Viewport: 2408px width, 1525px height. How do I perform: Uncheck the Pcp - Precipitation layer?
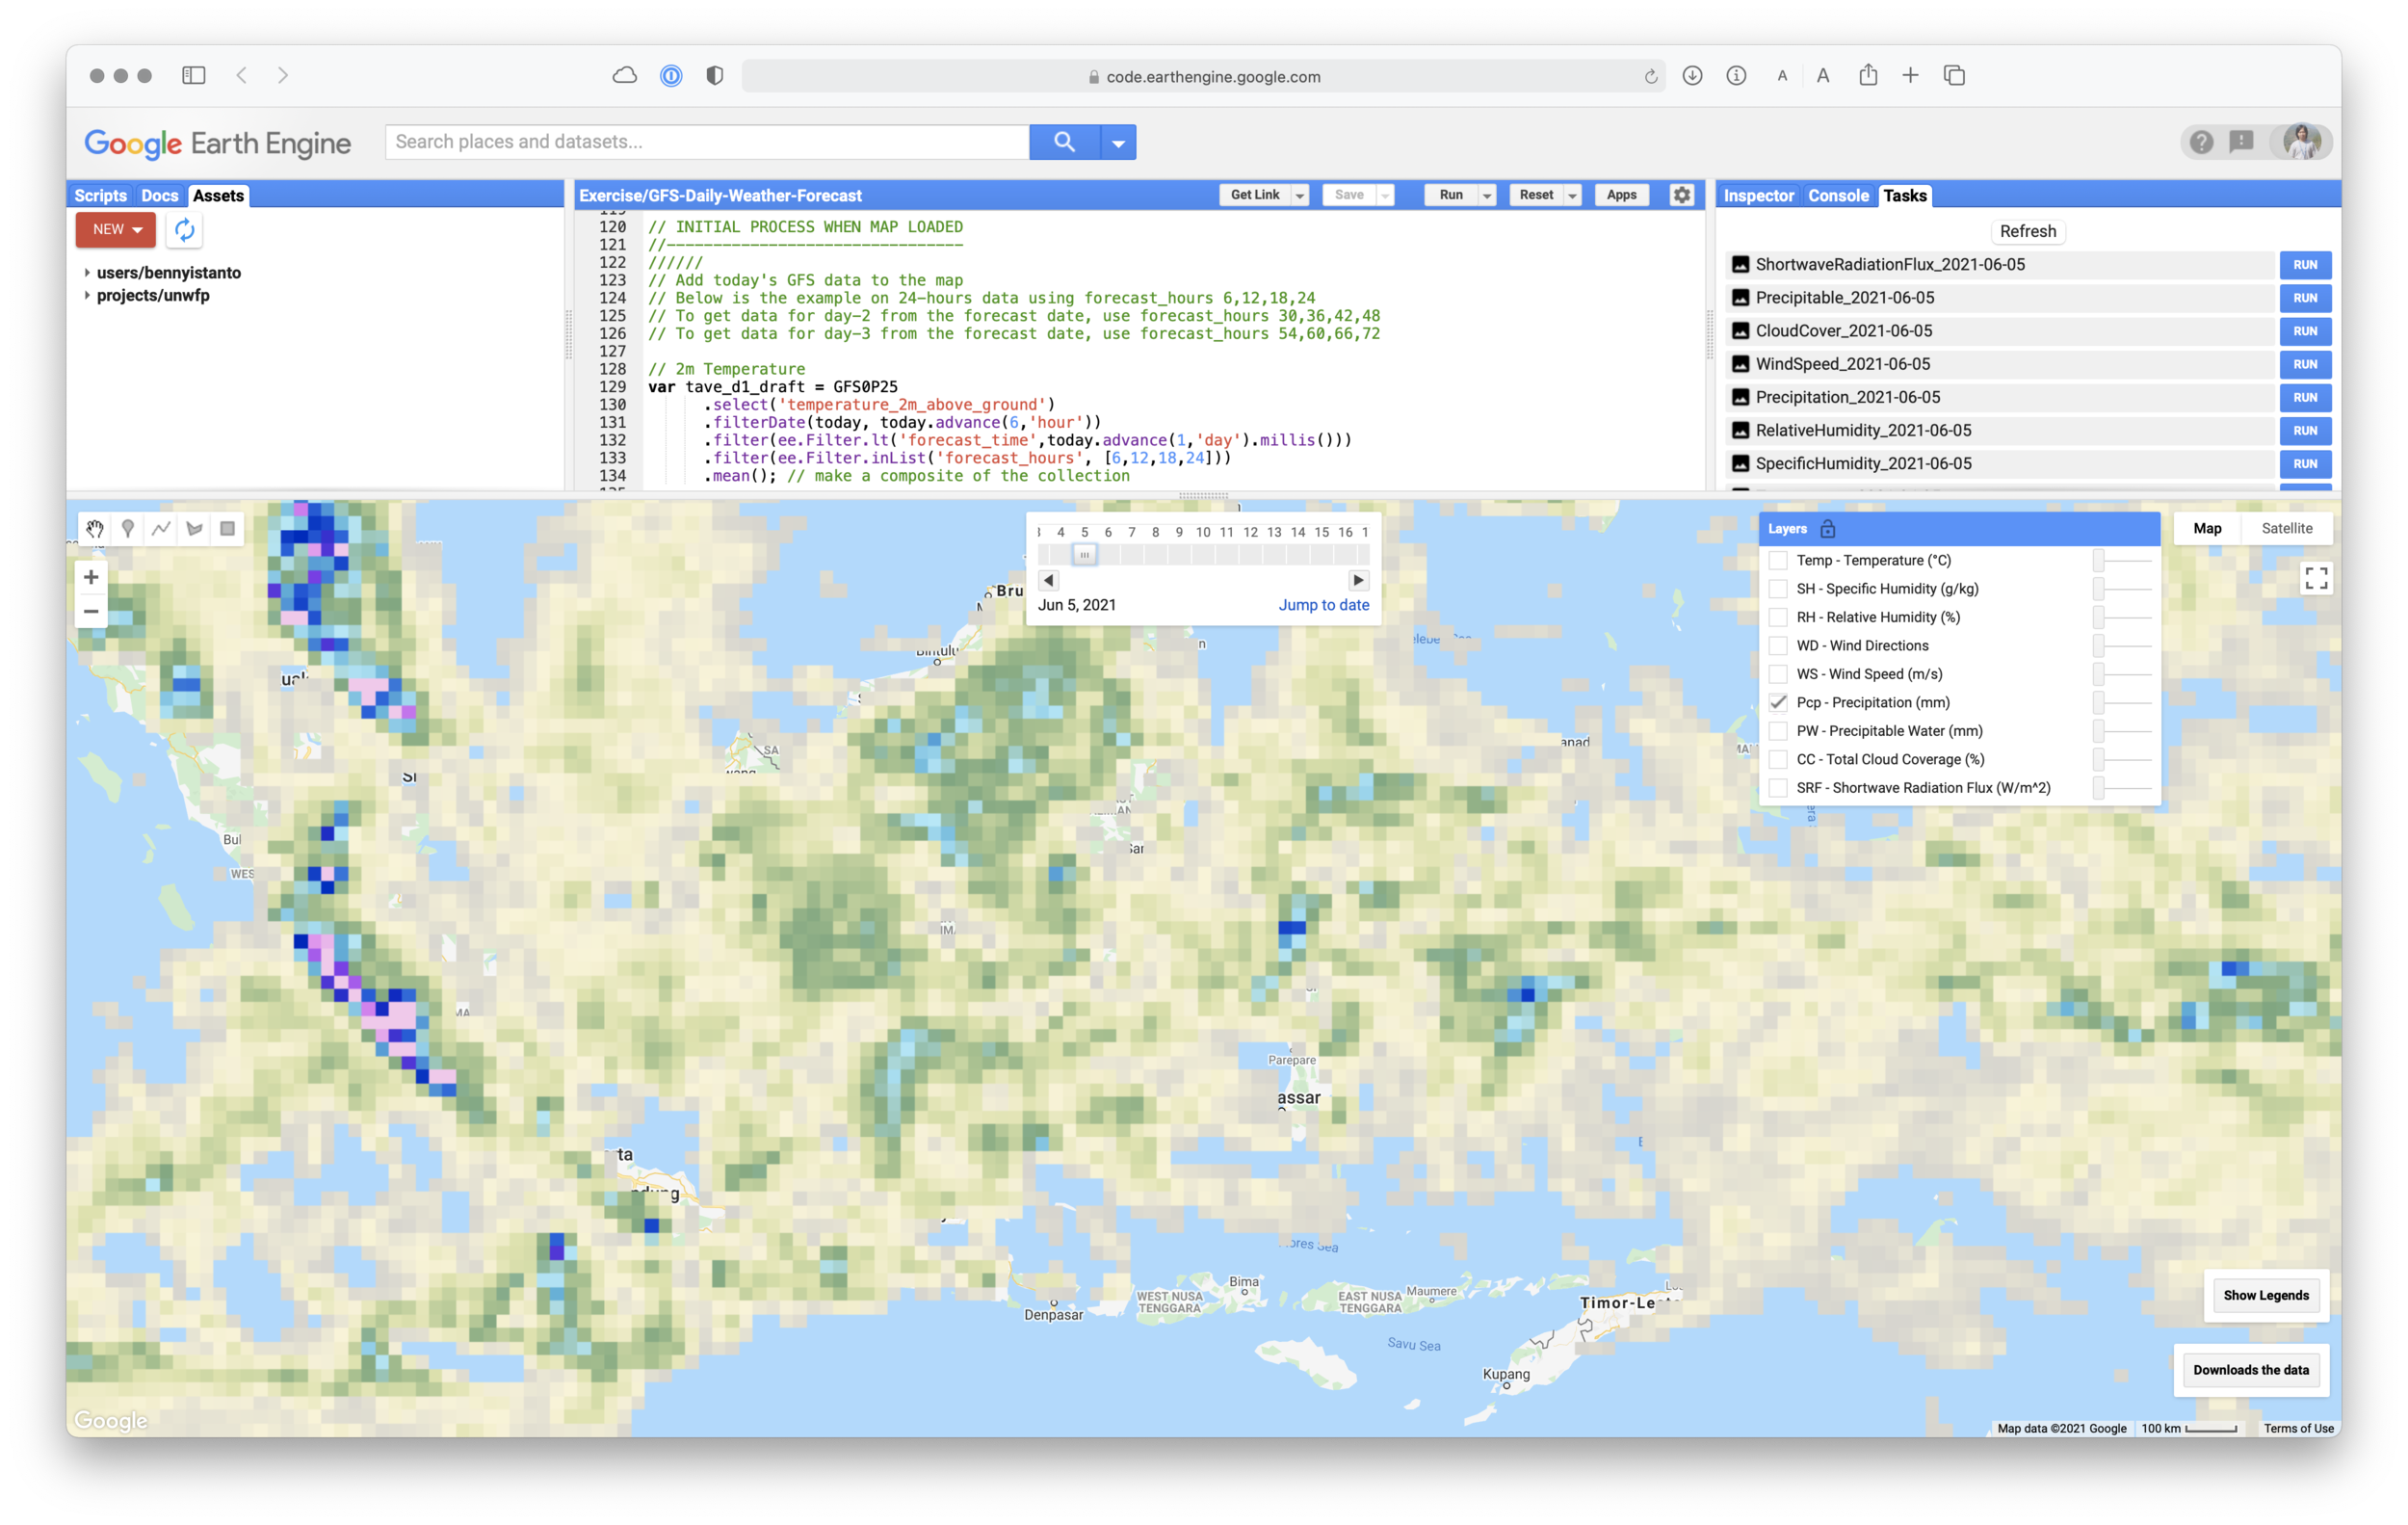(x=1778, y=702)
